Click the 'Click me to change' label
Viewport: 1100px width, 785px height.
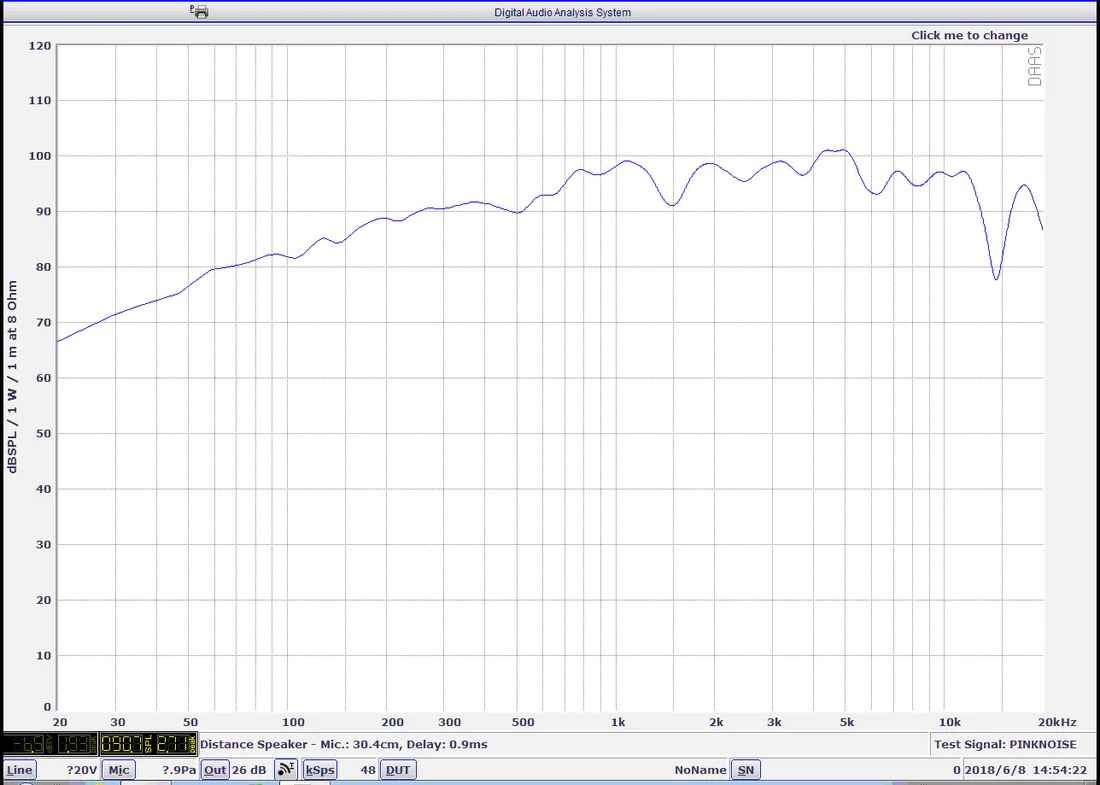coord(969,34)
